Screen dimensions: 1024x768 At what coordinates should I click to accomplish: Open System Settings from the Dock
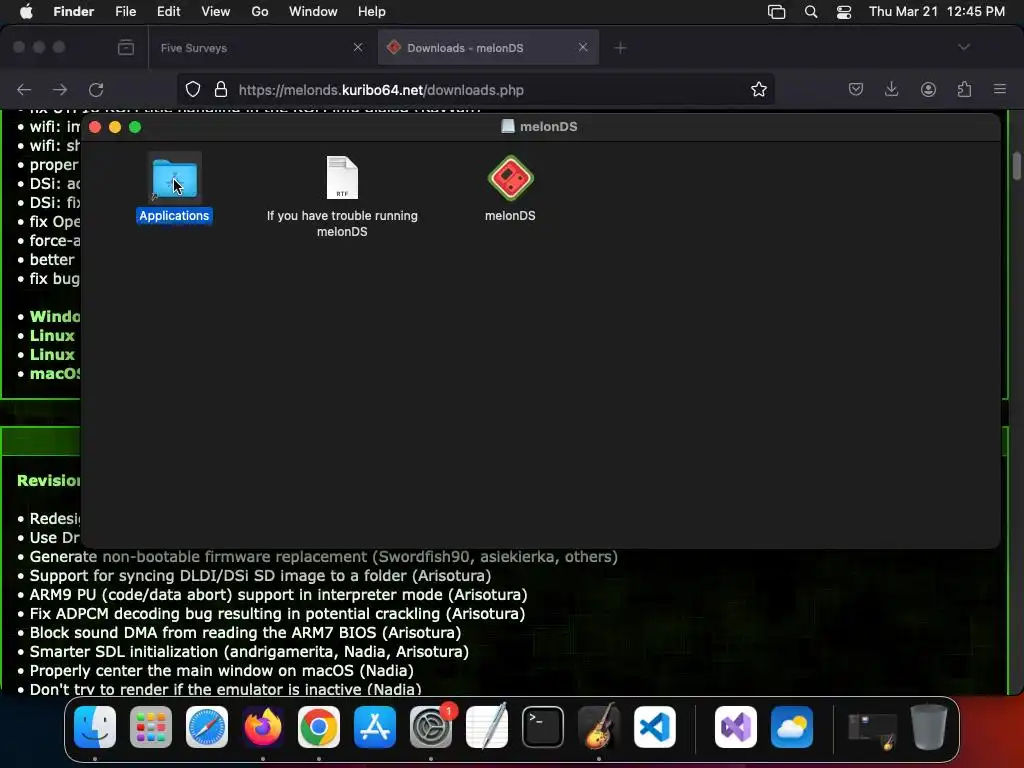[431, 727]
